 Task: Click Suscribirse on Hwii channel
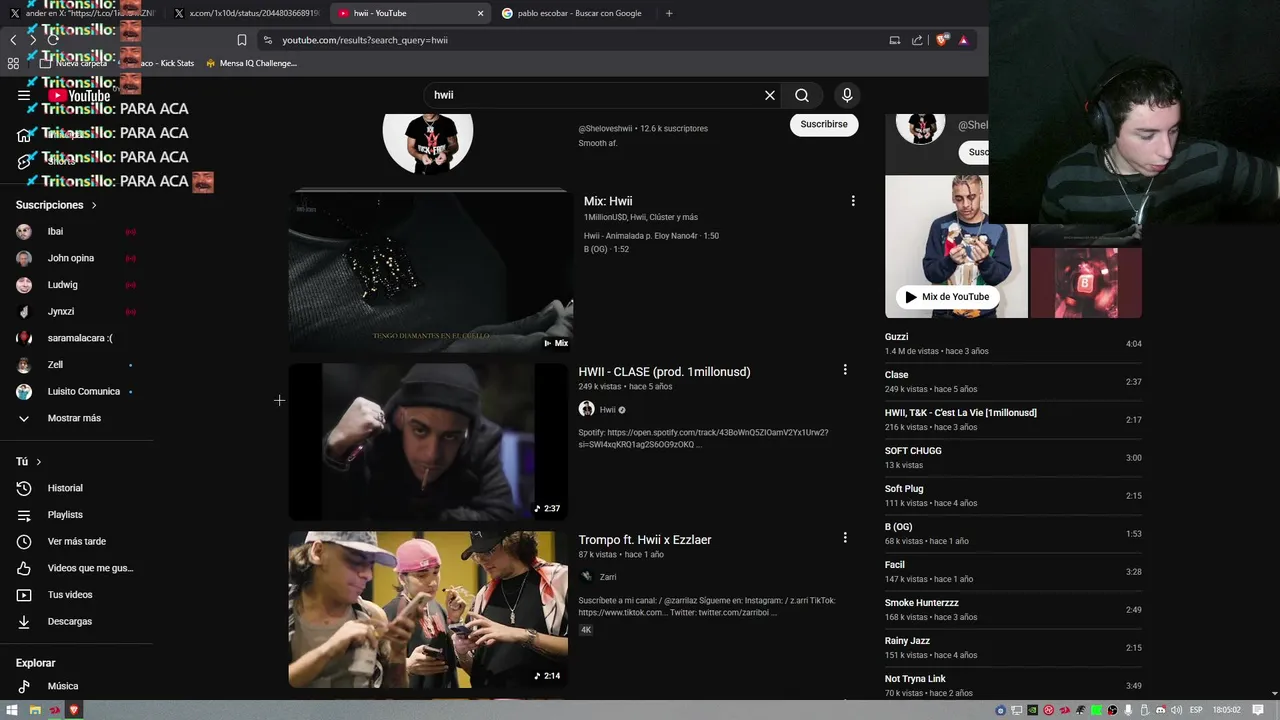coord(824,124)
